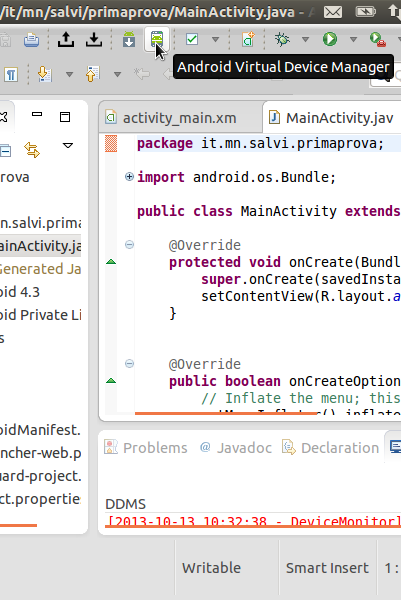Expand the folded import statements
This screenshot has height=600, width=401.
point(129,176)
